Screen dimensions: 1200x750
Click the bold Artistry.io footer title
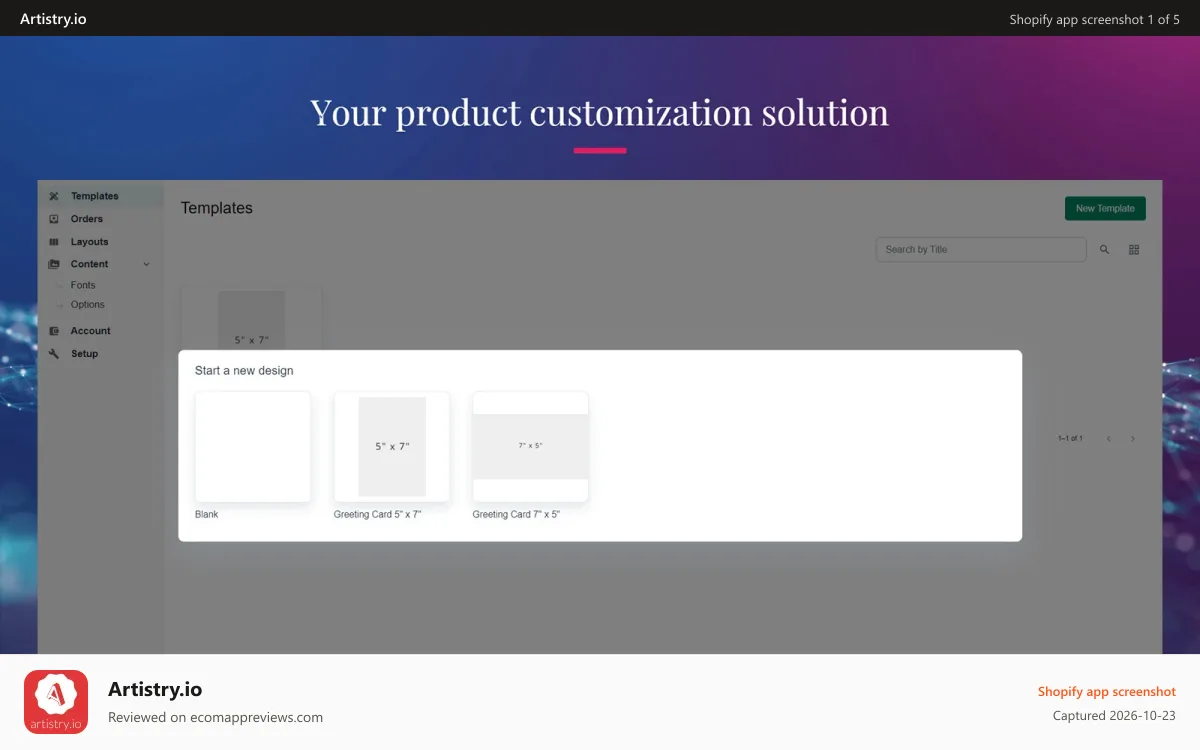pos(155,689)
